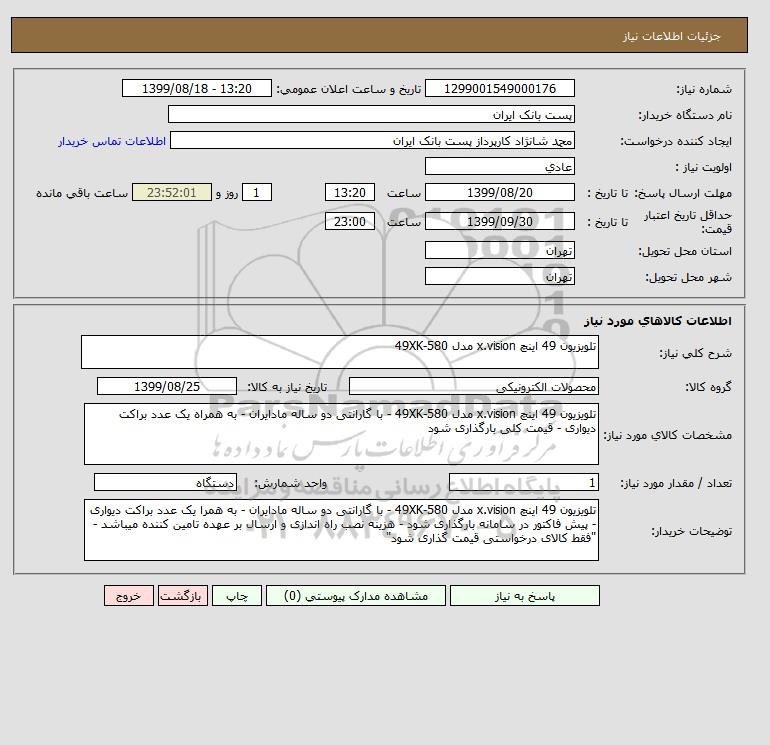Click the label شماره نیاز
Viewport: 770px width, 745px height.
(x=704, y=89)
